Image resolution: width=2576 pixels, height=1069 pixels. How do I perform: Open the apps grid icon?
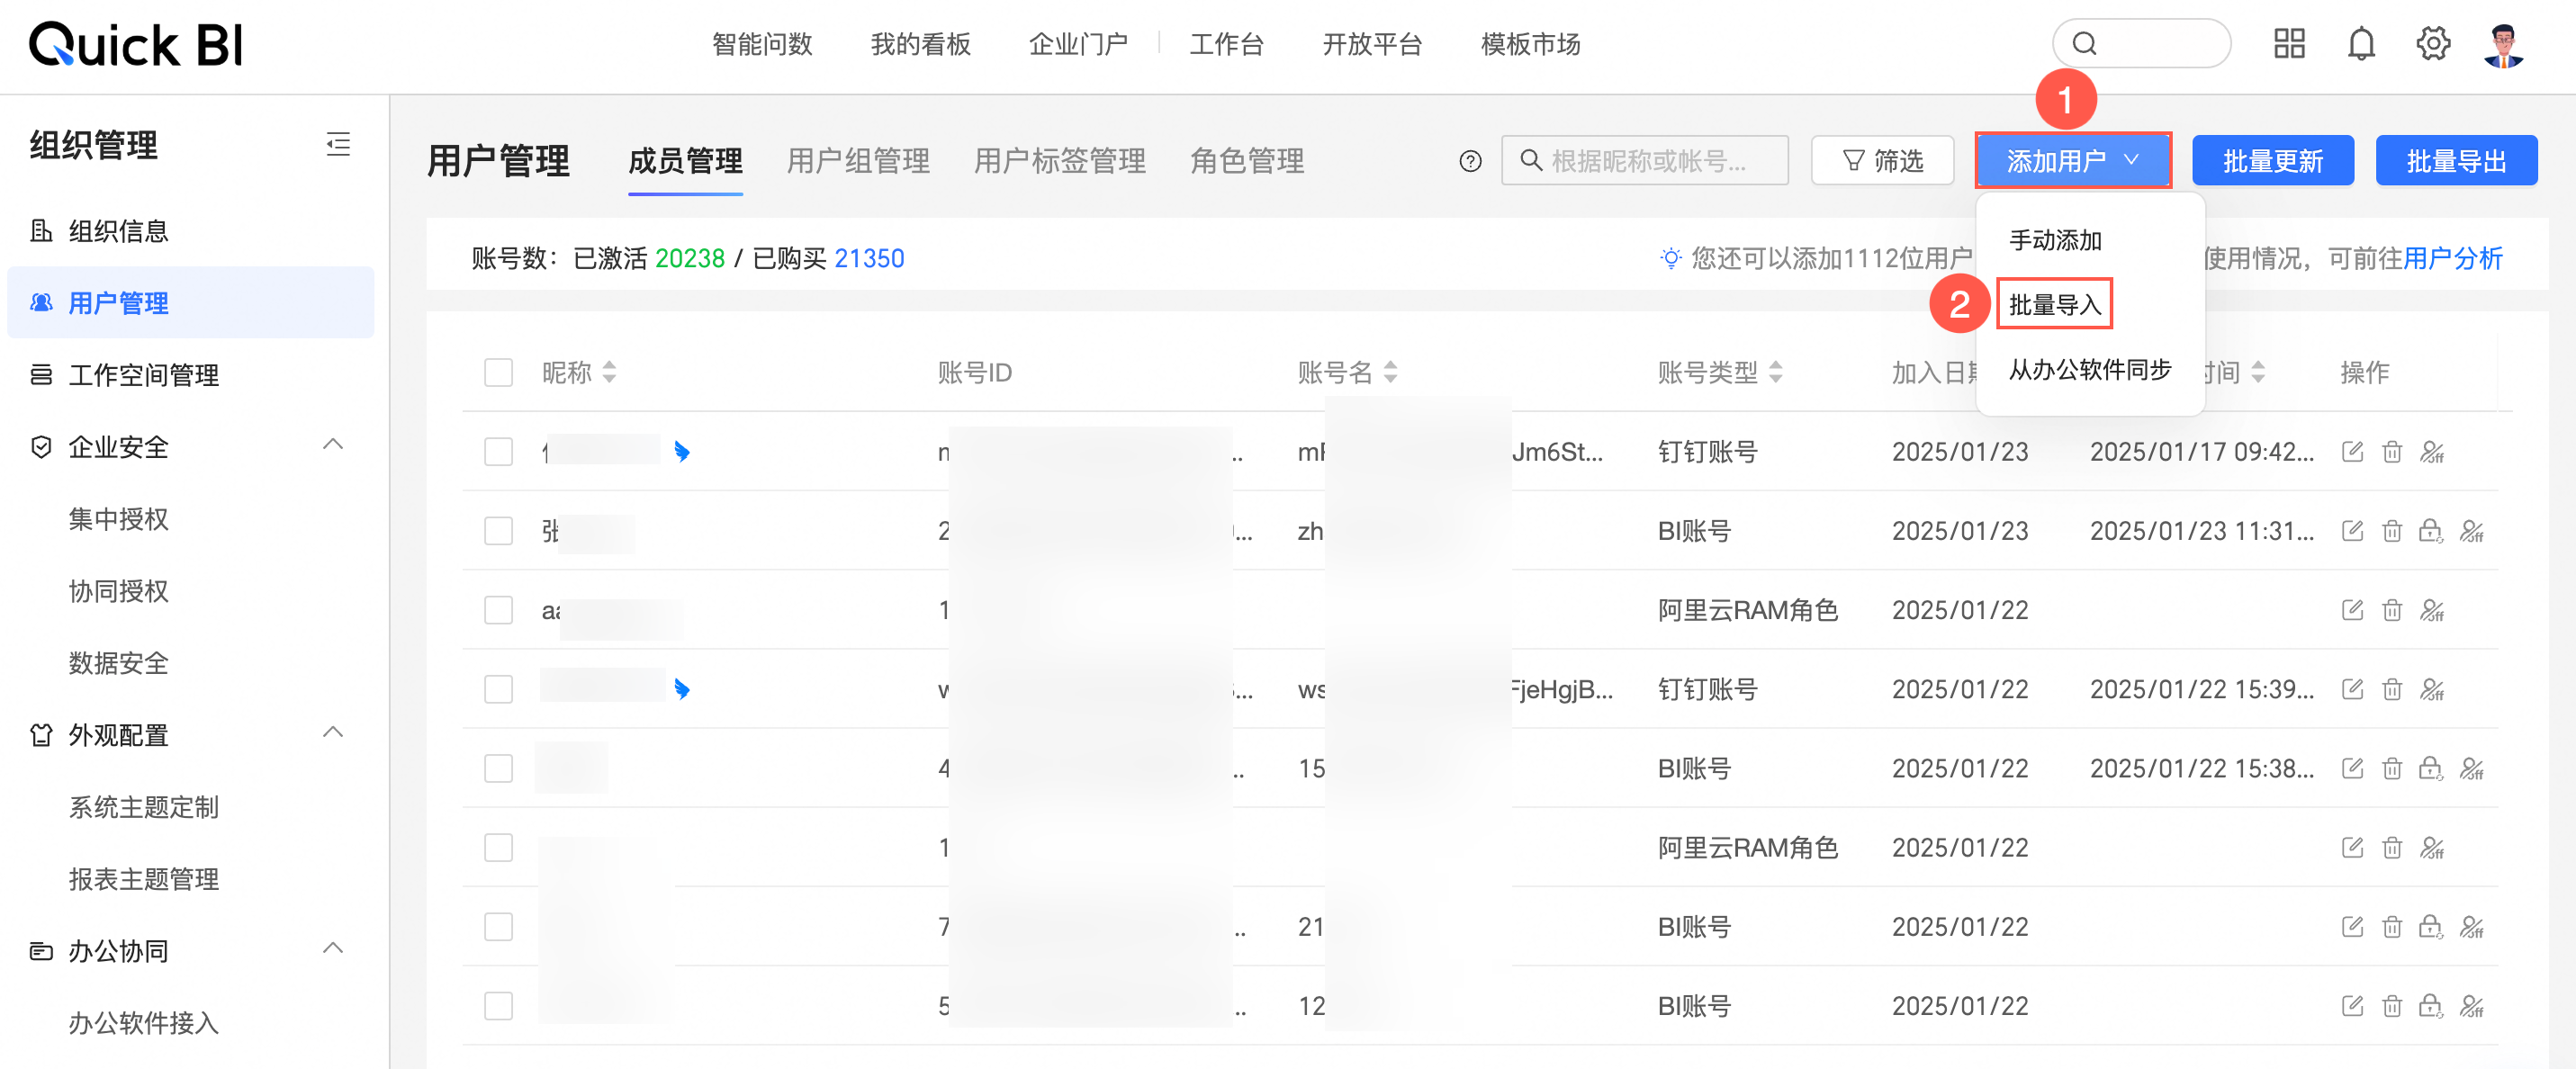(2288, 44)
